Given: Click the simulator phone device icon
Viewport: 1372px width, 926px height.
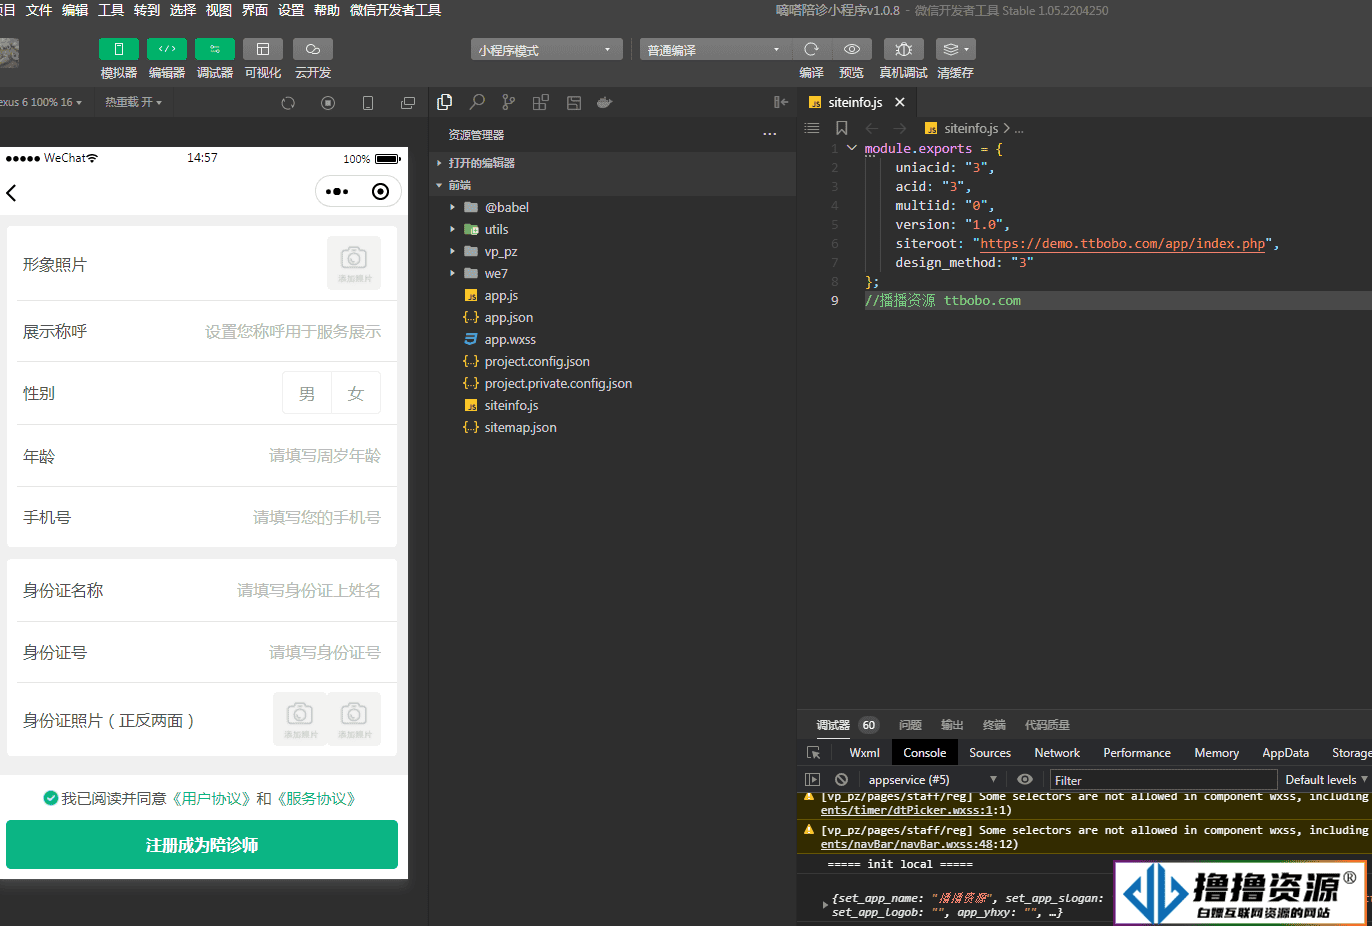Looking at the screenshot, I should coord(368,103).
